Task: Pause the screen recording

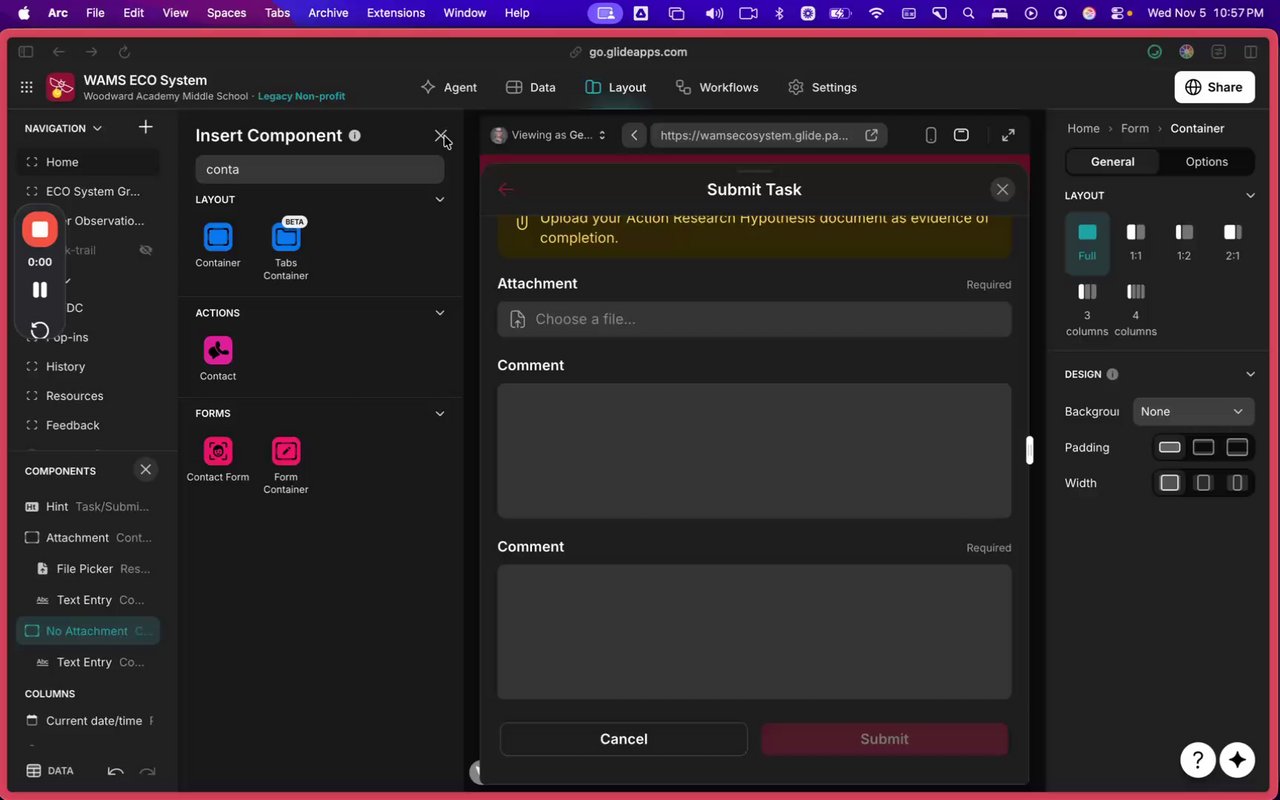Action: pos(40,290)
